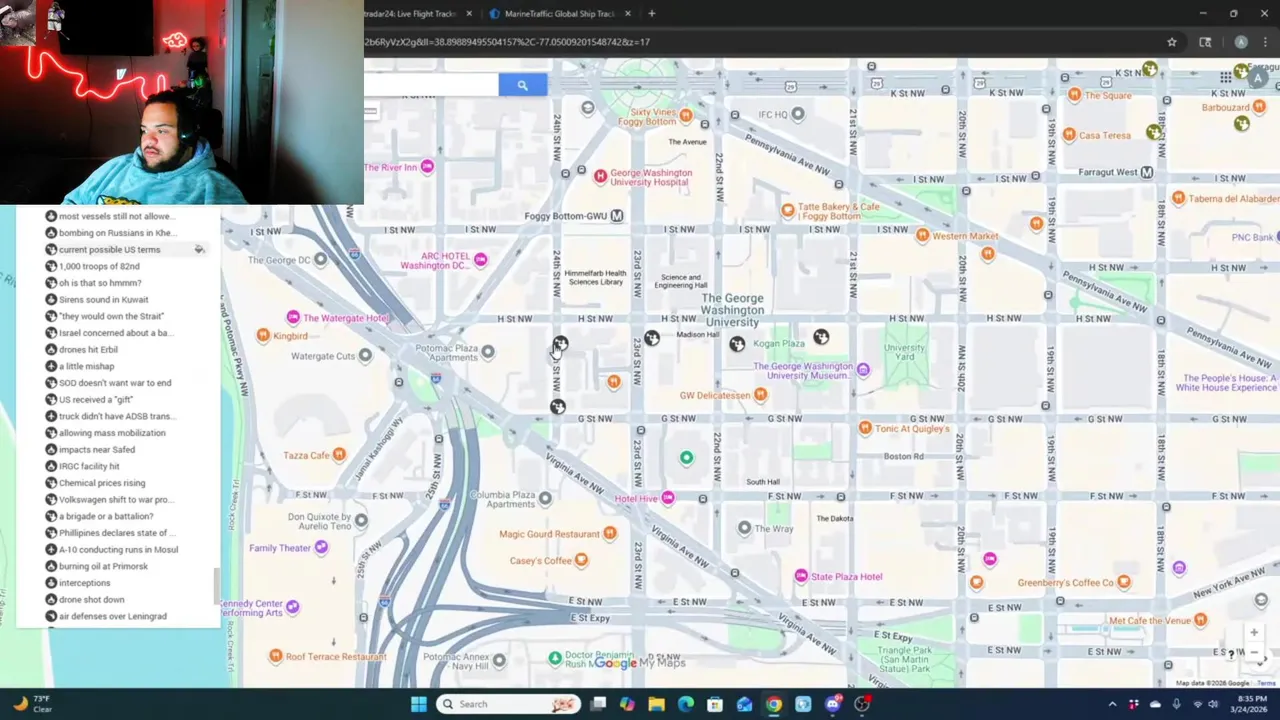Close the MarineTraffic tab

tap(628, 14)
